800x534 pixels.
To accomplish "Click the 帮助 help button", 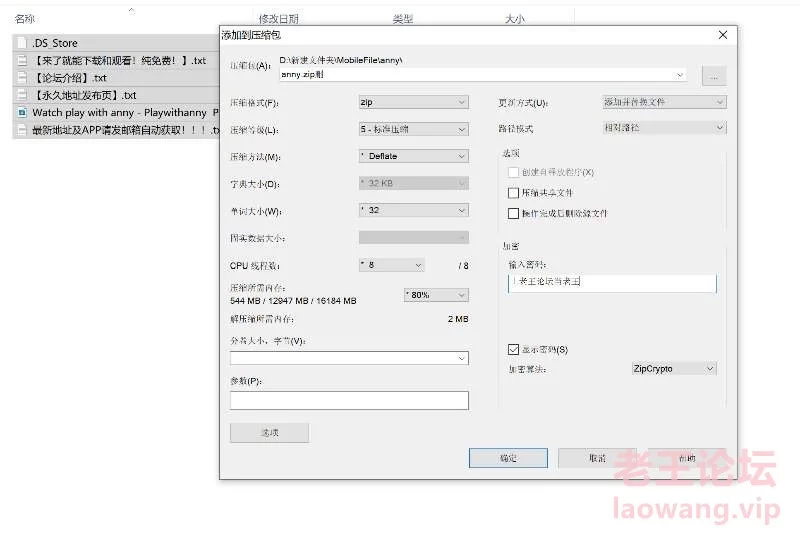I will coord(687,458).
